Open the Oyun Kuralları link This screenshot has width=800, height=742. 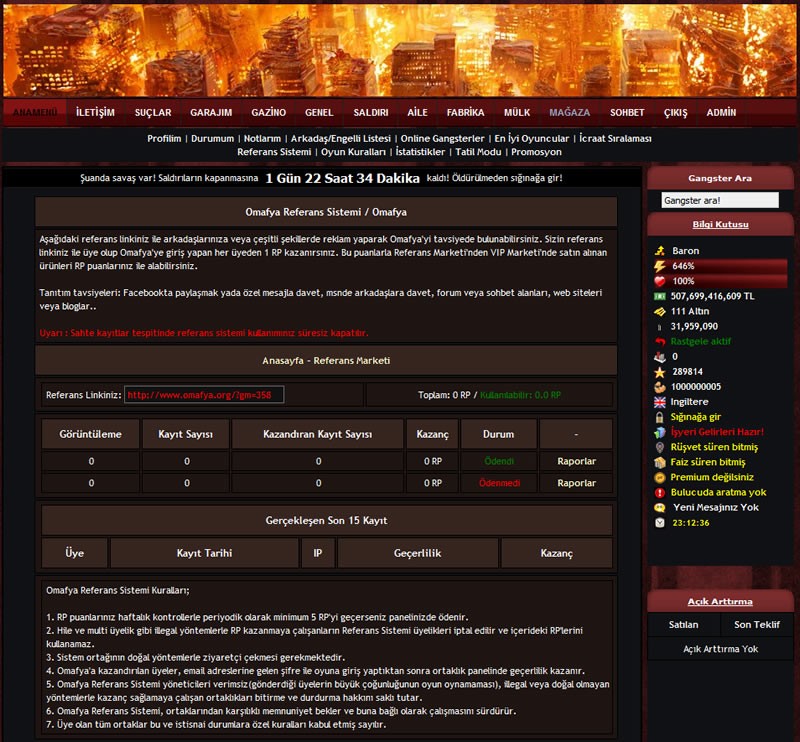click(353, 152)
